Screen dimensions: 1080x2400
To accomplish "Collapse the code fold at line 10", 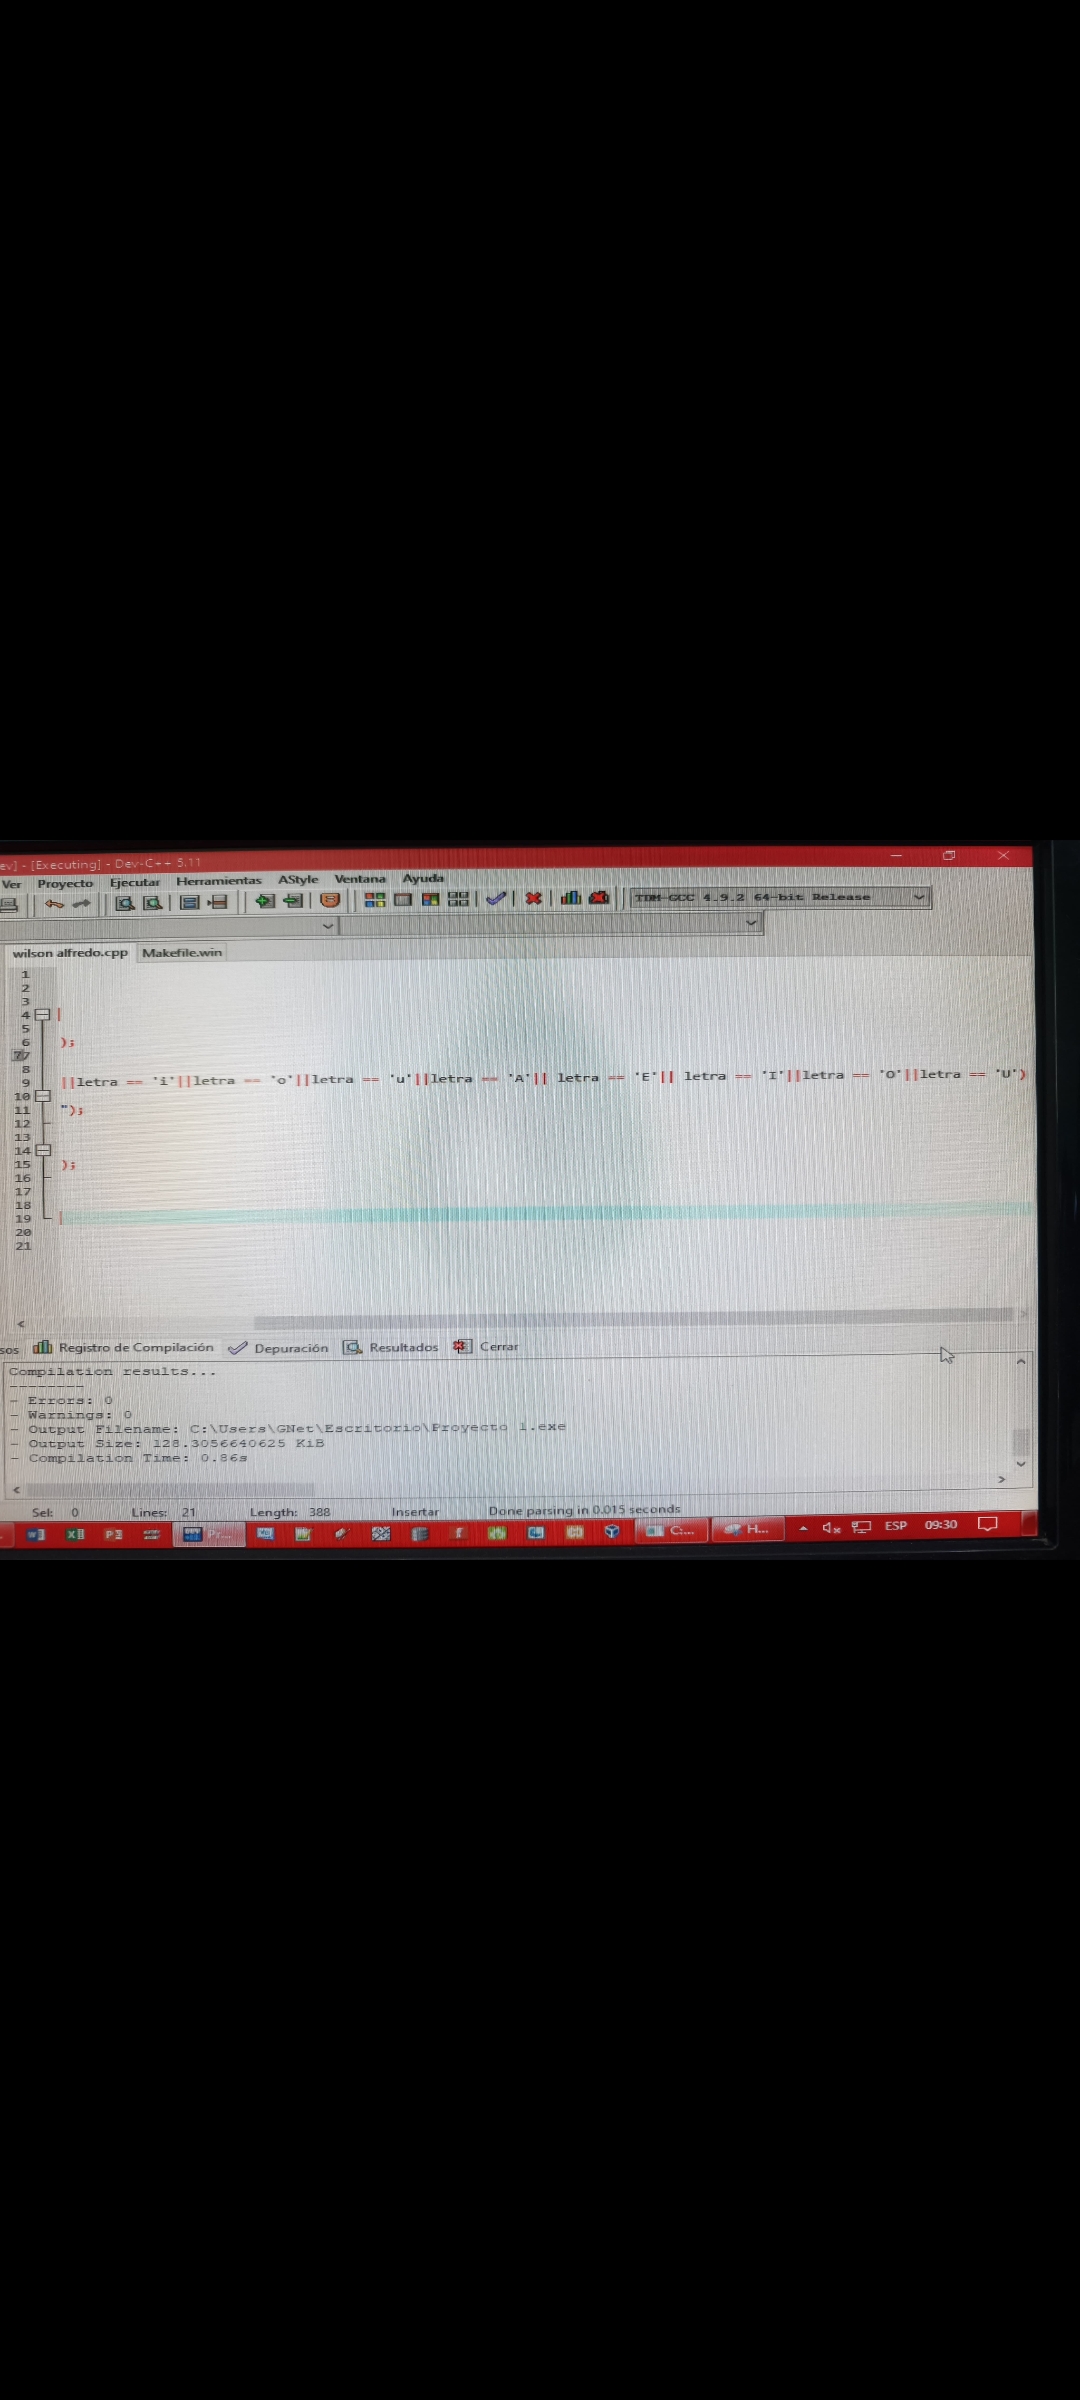I will point(43,1096).
